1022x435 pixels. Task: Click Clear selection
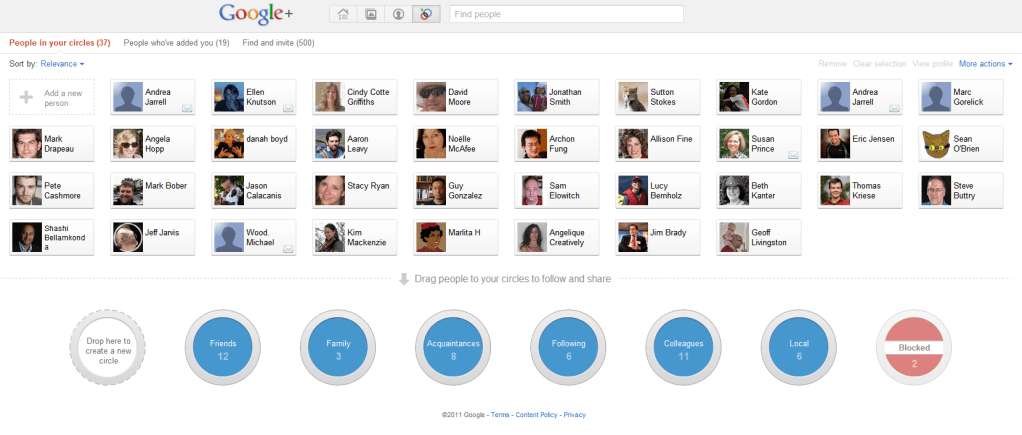[x=879, y=64]
